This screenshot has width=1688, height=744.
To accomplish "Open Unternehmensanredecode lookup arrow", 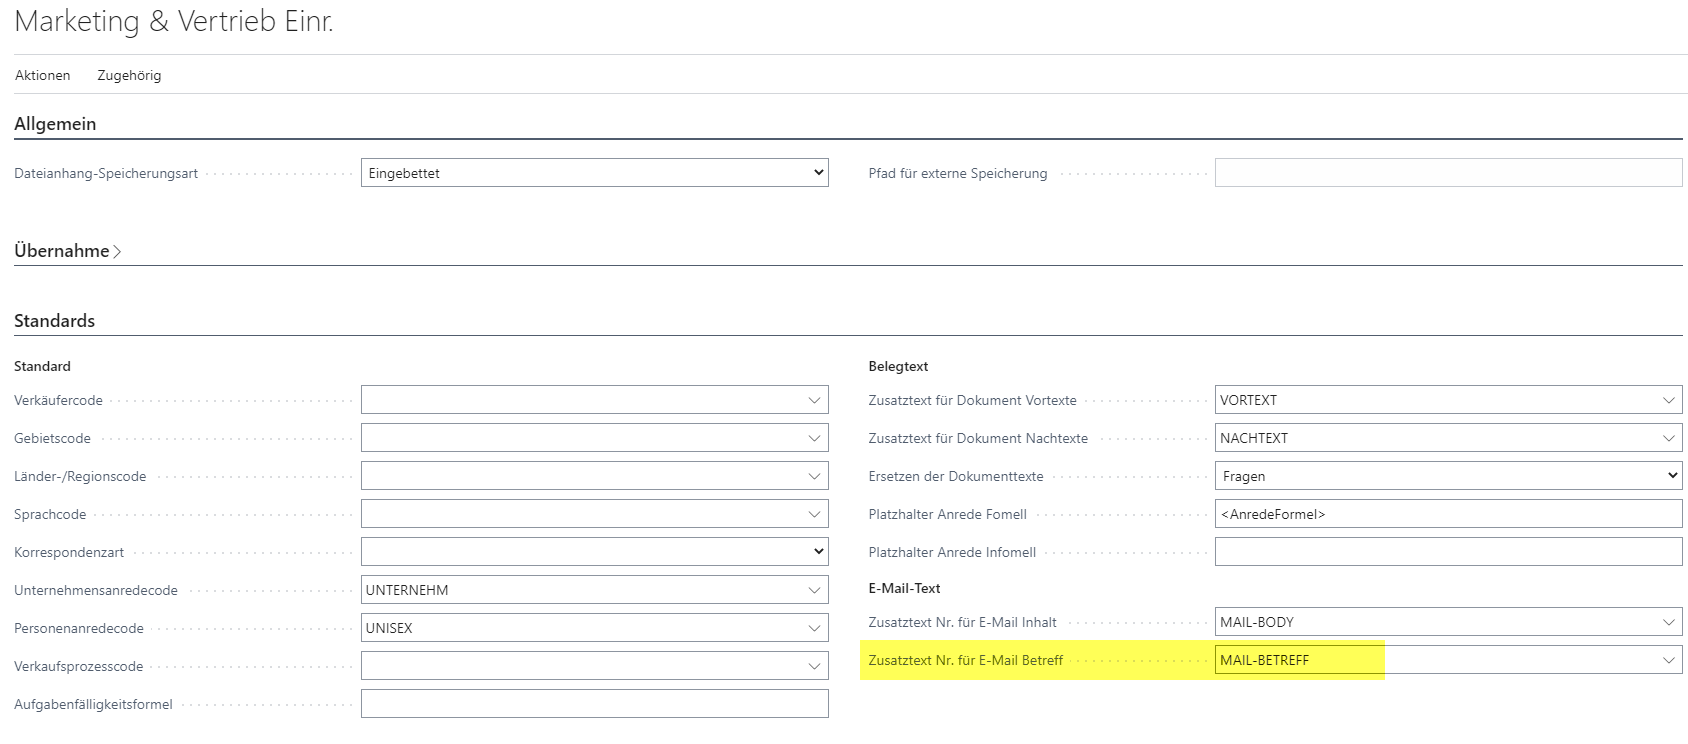I will coord(814,590).
